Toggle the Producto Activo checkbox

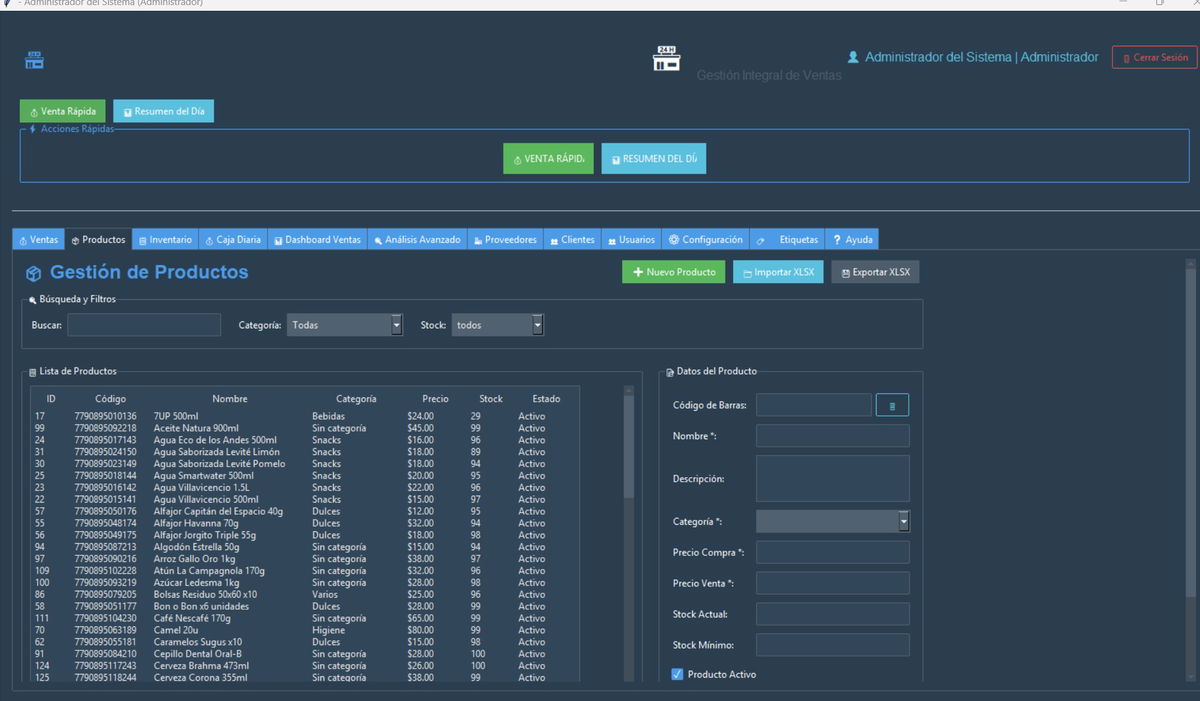677,674
